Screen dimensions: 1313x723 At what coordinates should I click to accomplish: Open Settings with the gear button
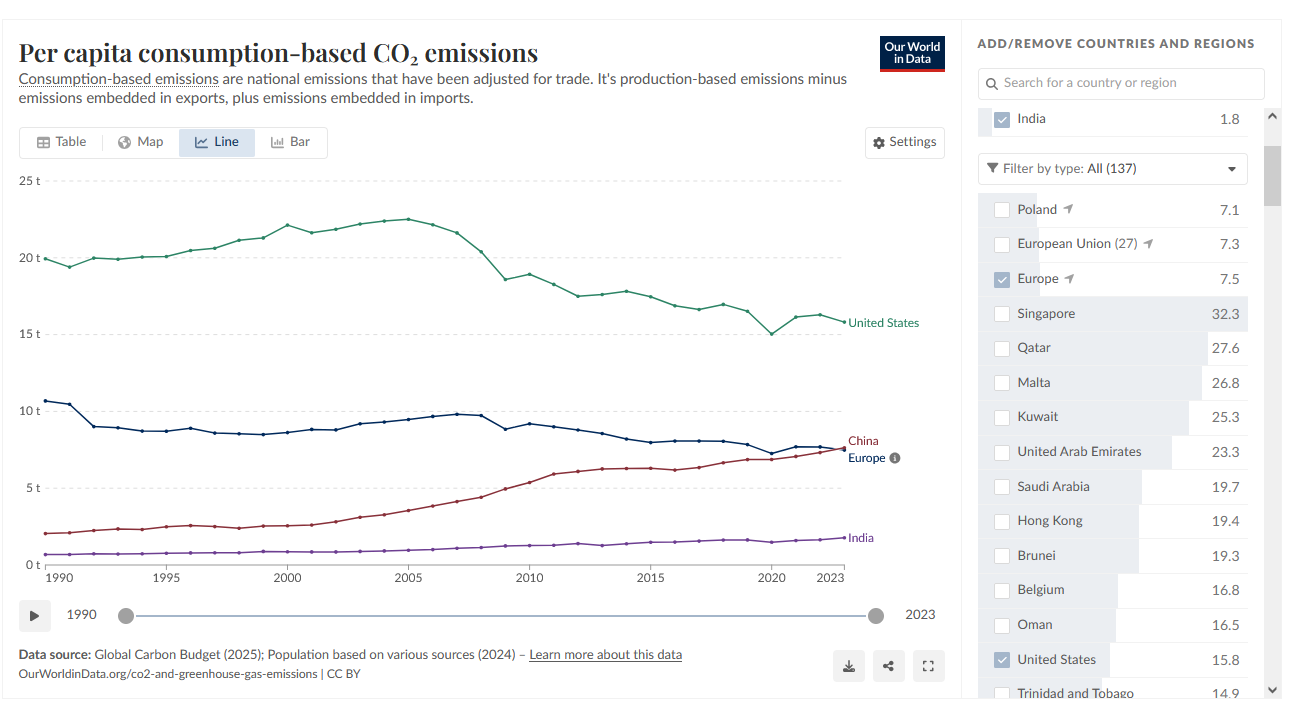coord(904,142)
